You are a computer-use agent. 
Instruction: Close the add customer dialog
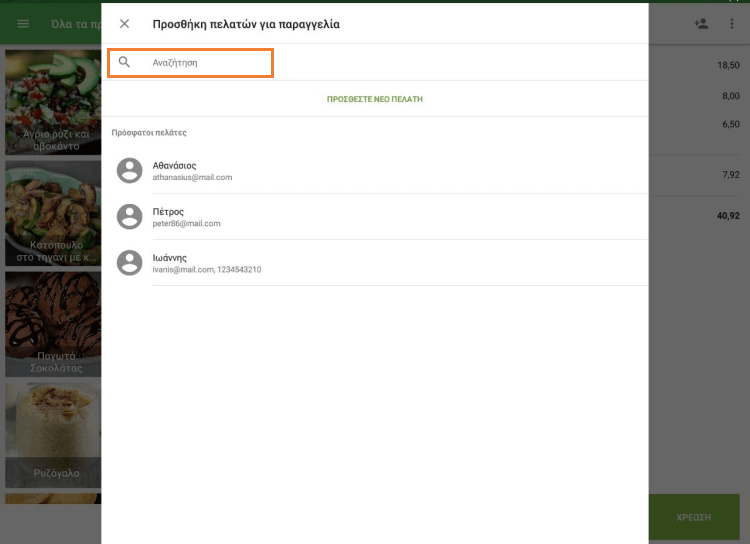coord(124,24)
